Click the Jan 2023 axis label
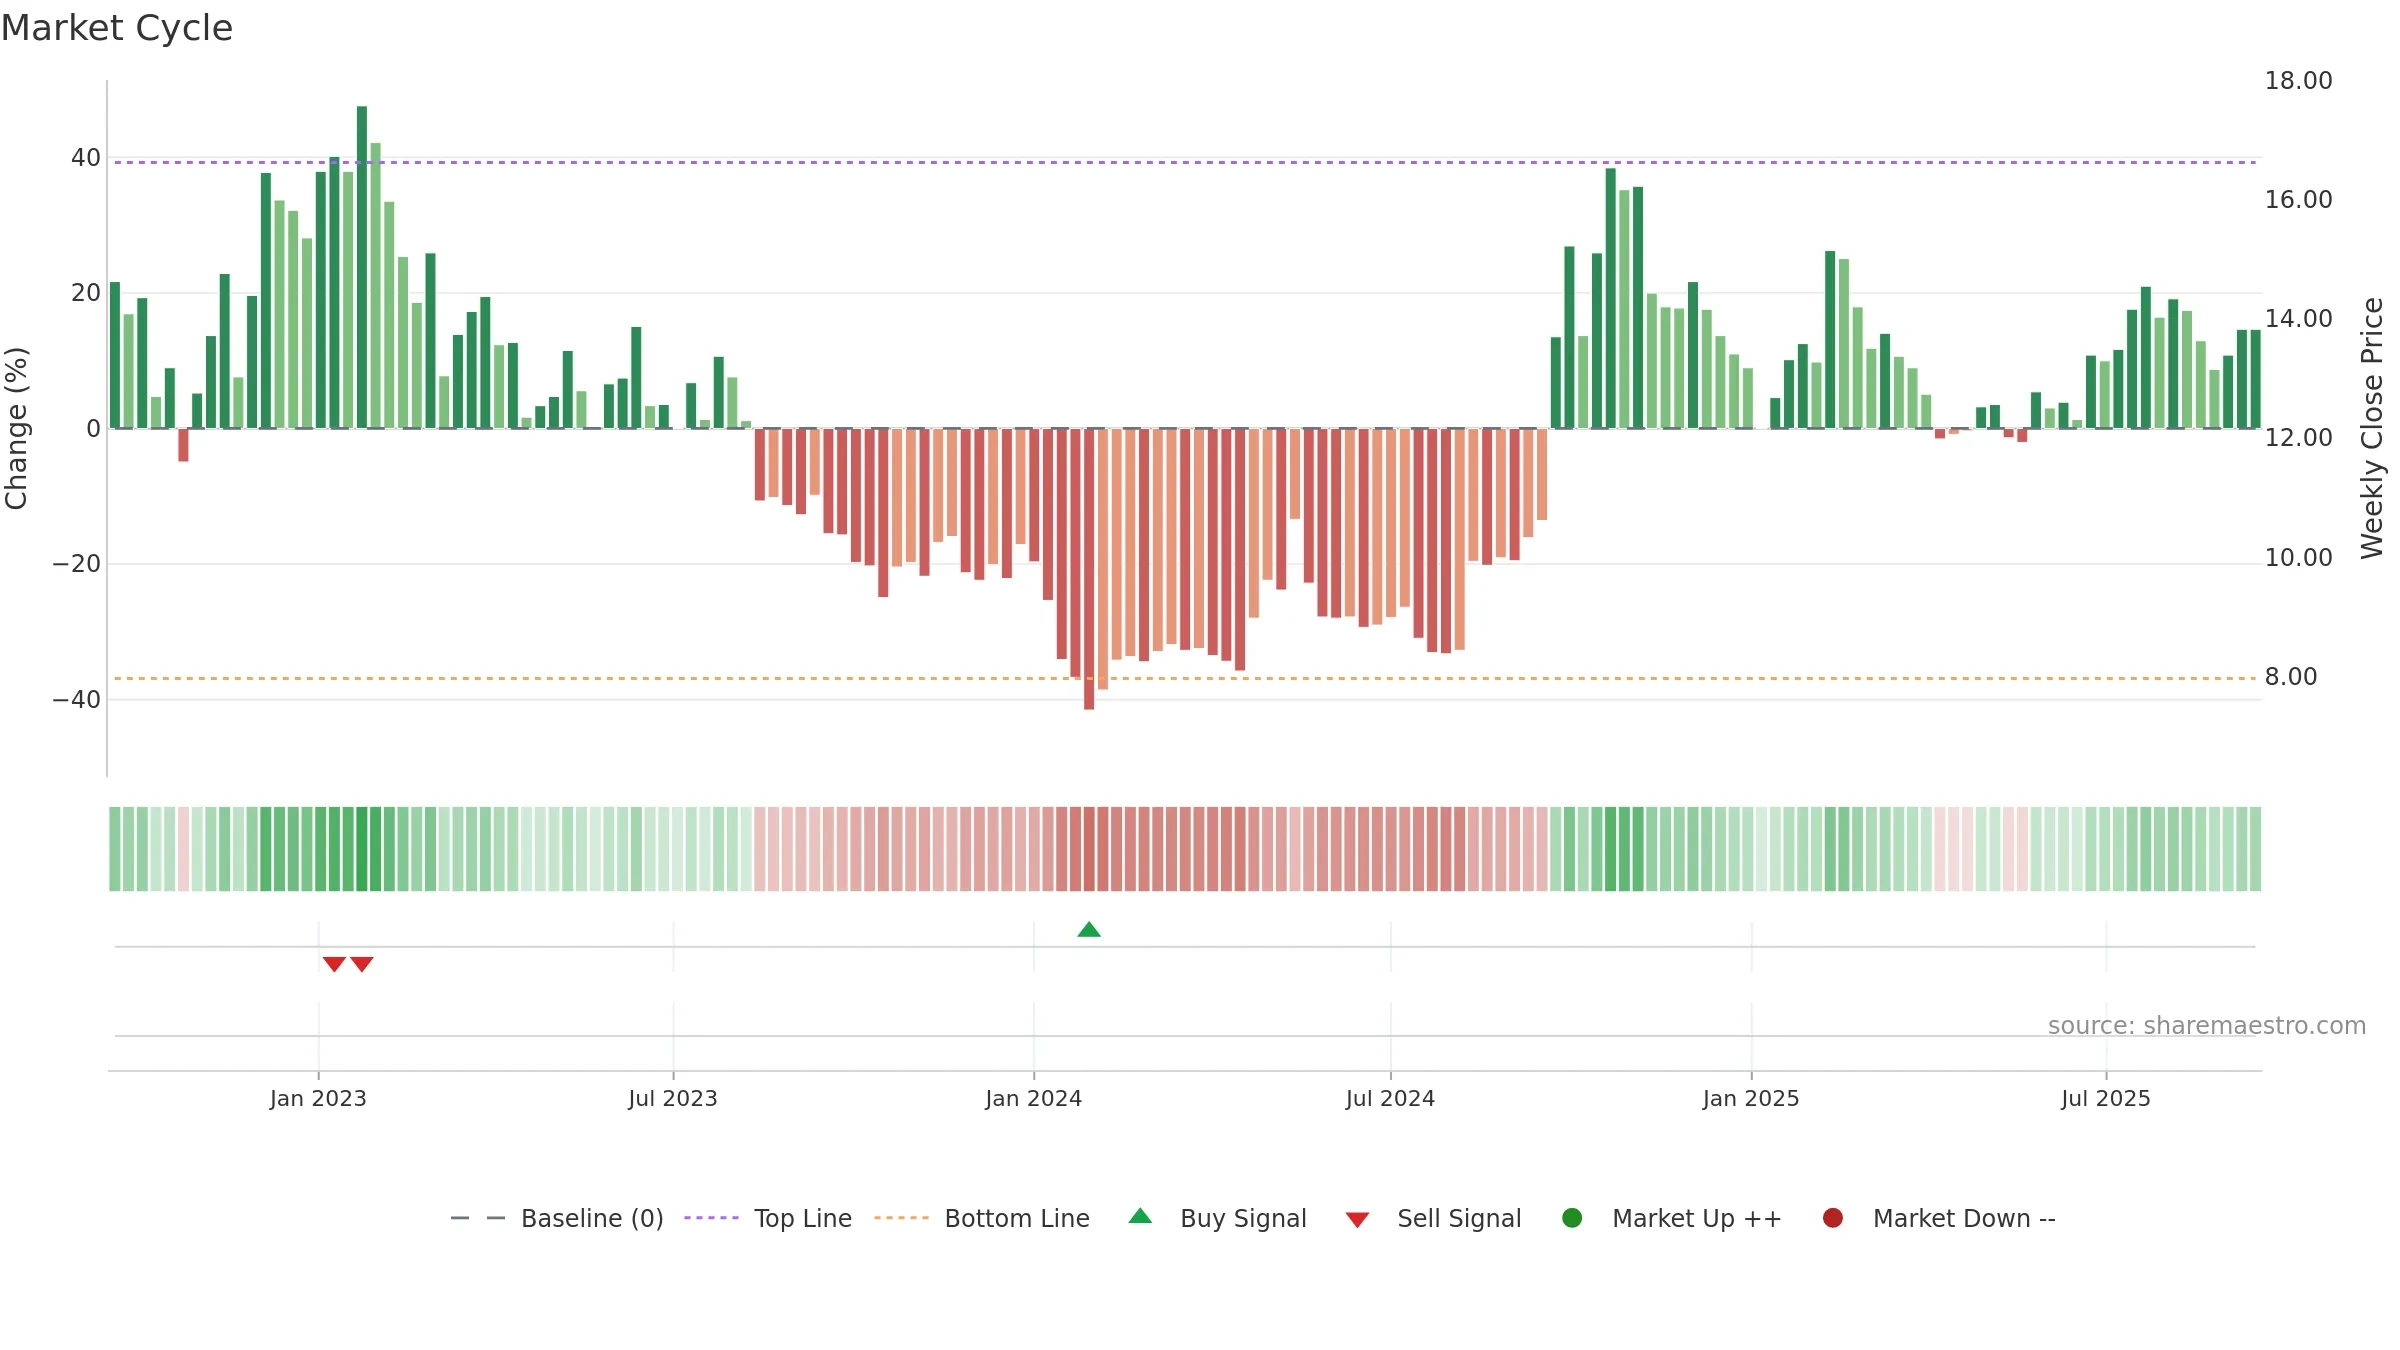The height and width of the screenshot is (1350, 2400). click(x=318, y=1099)
